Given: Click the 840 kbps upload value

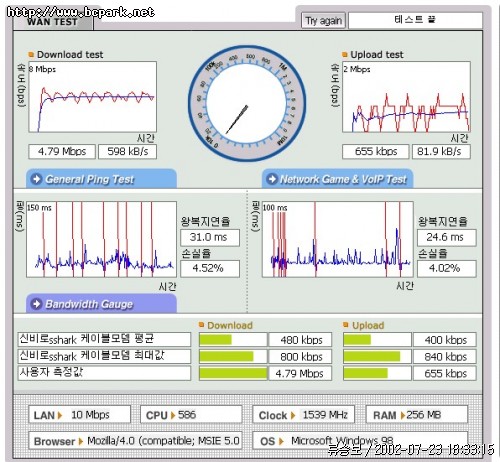Looking at the screenshot, I should click(x=445, y=356).
